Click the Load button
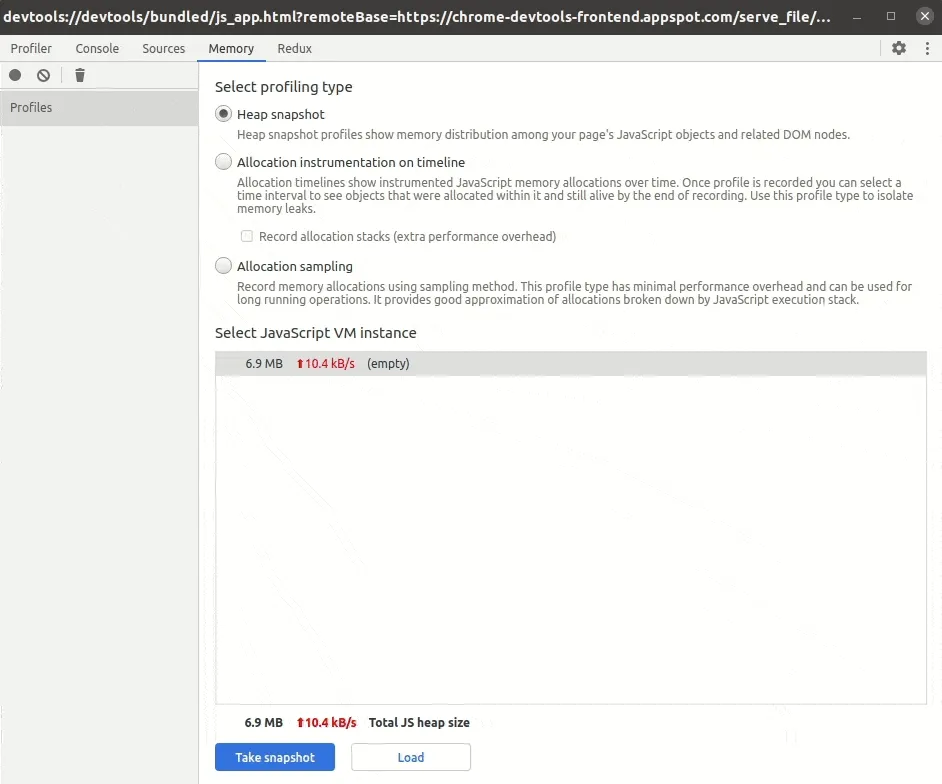Image resolution: width=942 pixels, height=784 pixels. (410, 757)
